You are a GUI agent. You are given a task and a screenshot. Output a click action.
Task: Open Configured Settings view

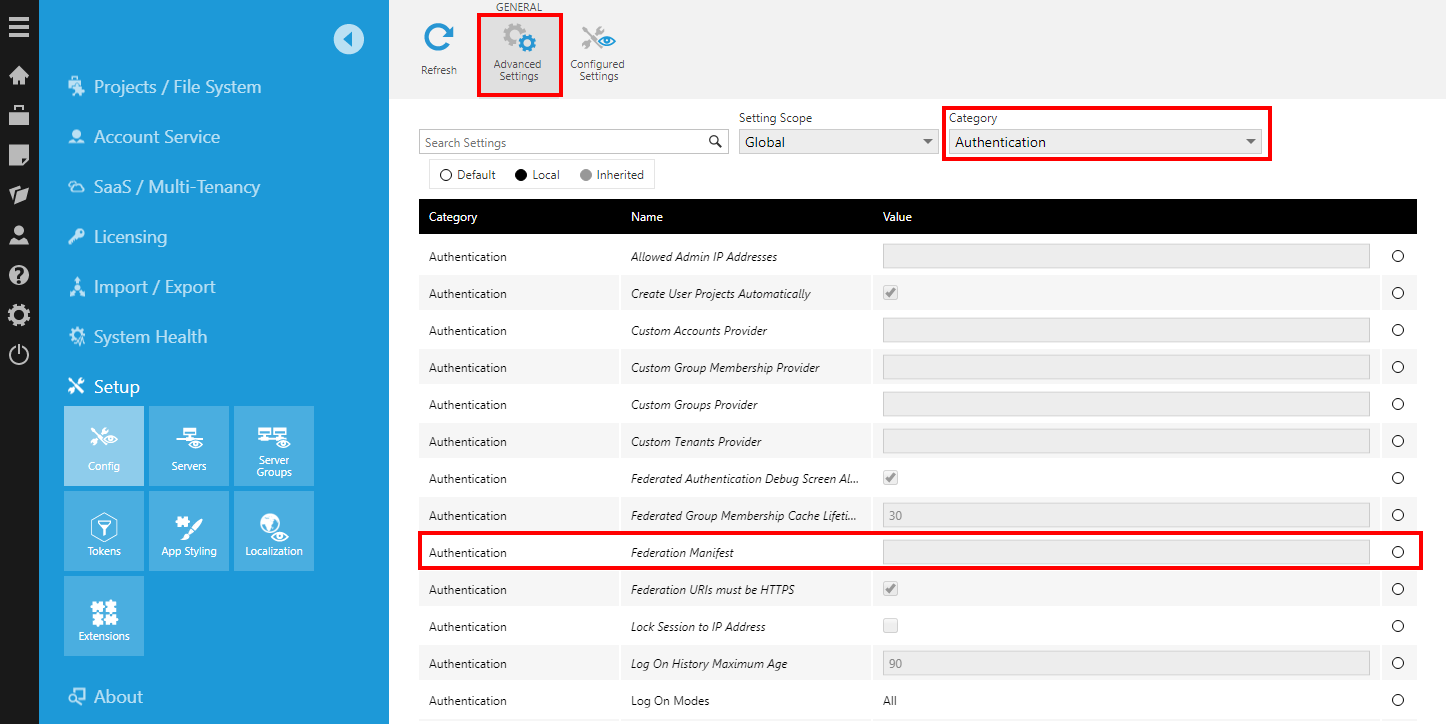click(x=598, y=54)
